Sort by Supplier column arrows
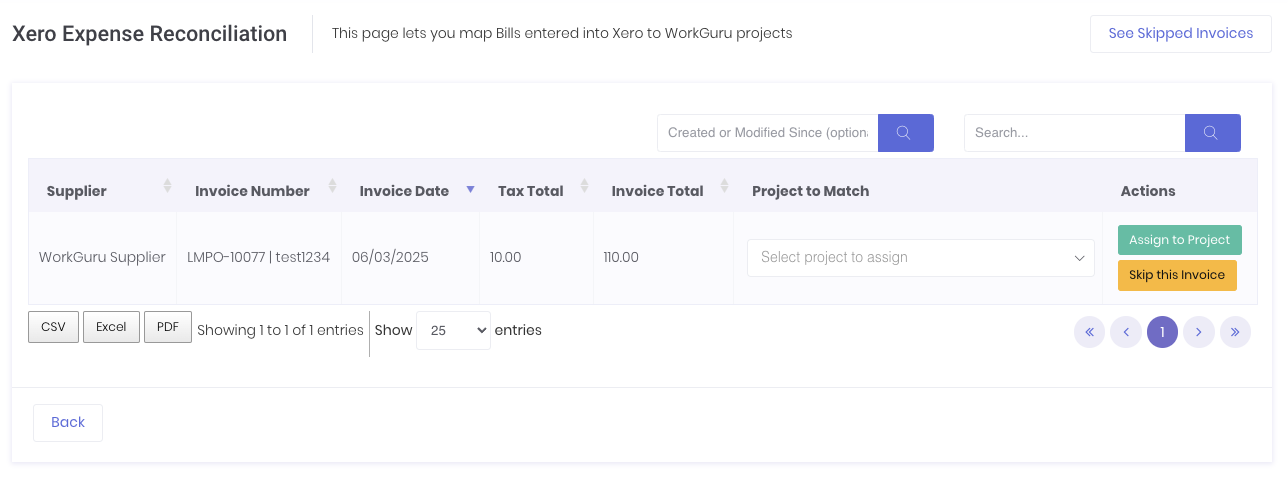1288x478 pixels. (x=167, y=187)
